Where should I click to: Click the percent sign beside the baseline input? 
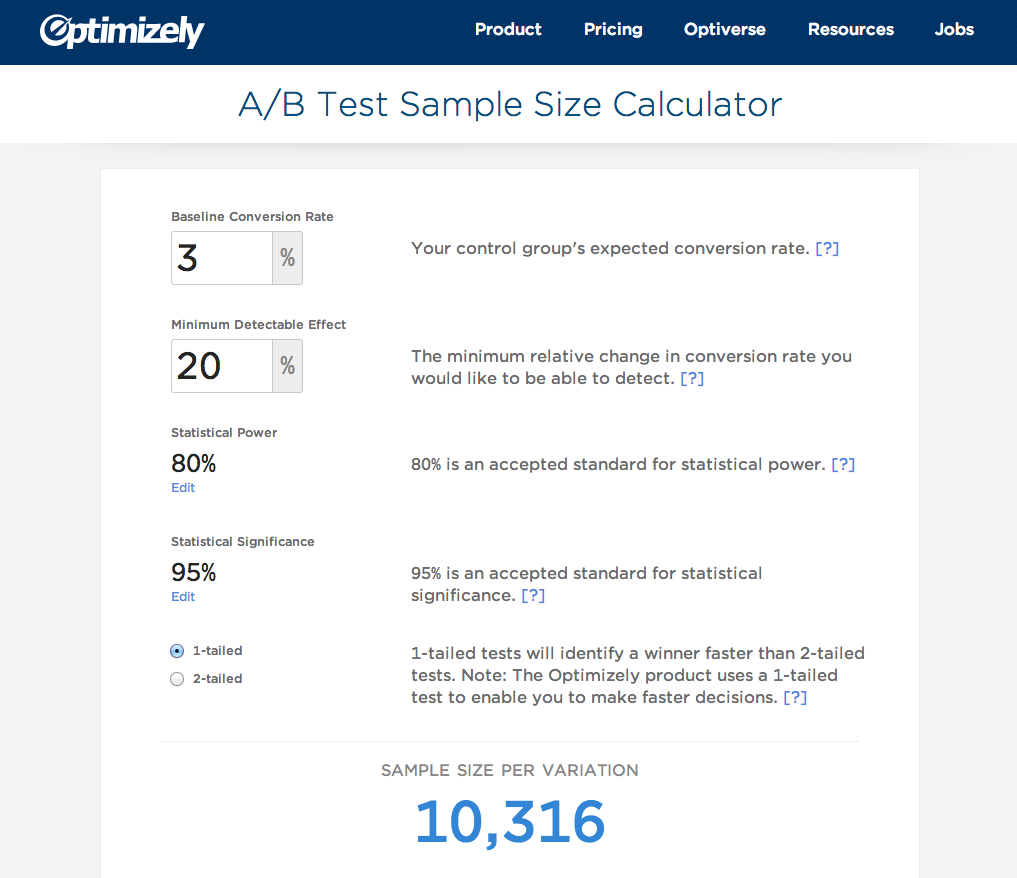[x=287, y=257]
